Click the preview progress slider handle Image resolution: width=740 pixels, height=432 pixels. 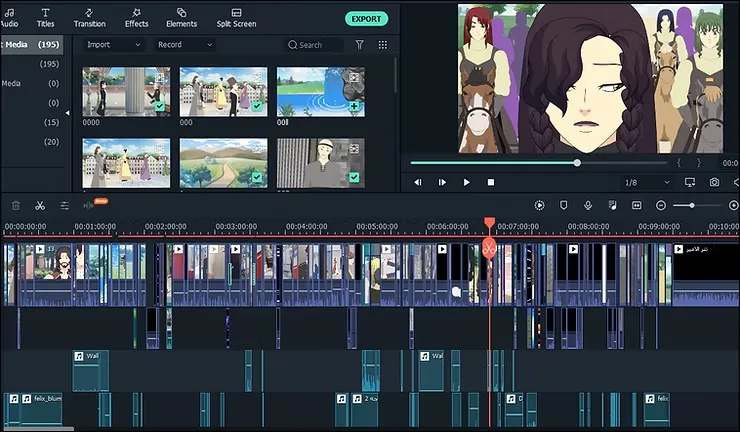(x=577, y=163)
